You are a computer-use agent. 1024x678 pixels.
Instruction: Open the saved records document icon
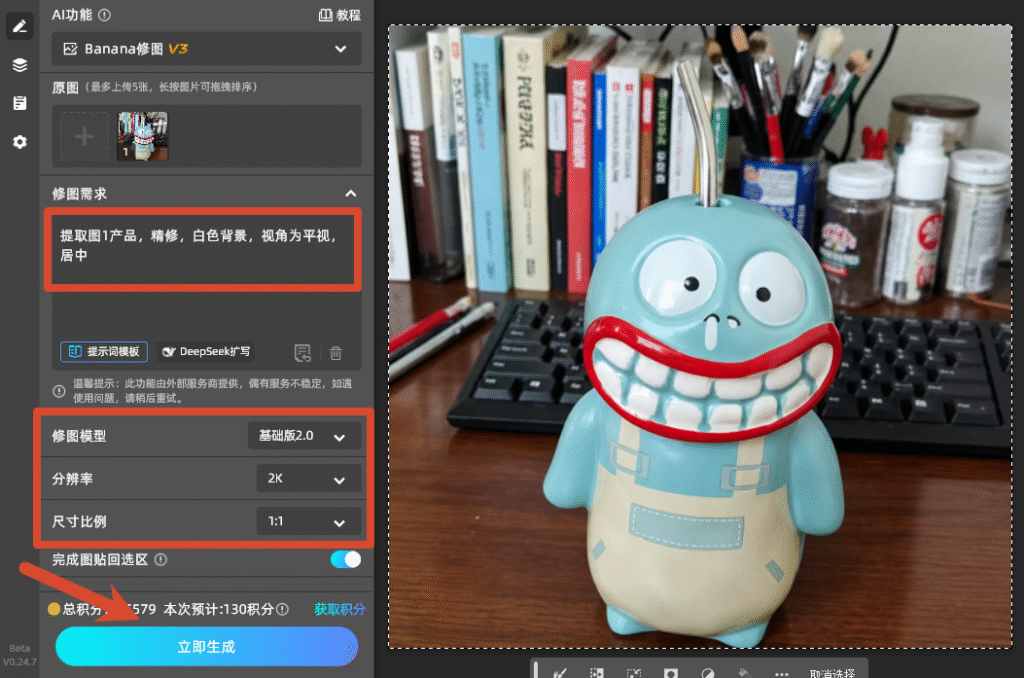point(20,103)
